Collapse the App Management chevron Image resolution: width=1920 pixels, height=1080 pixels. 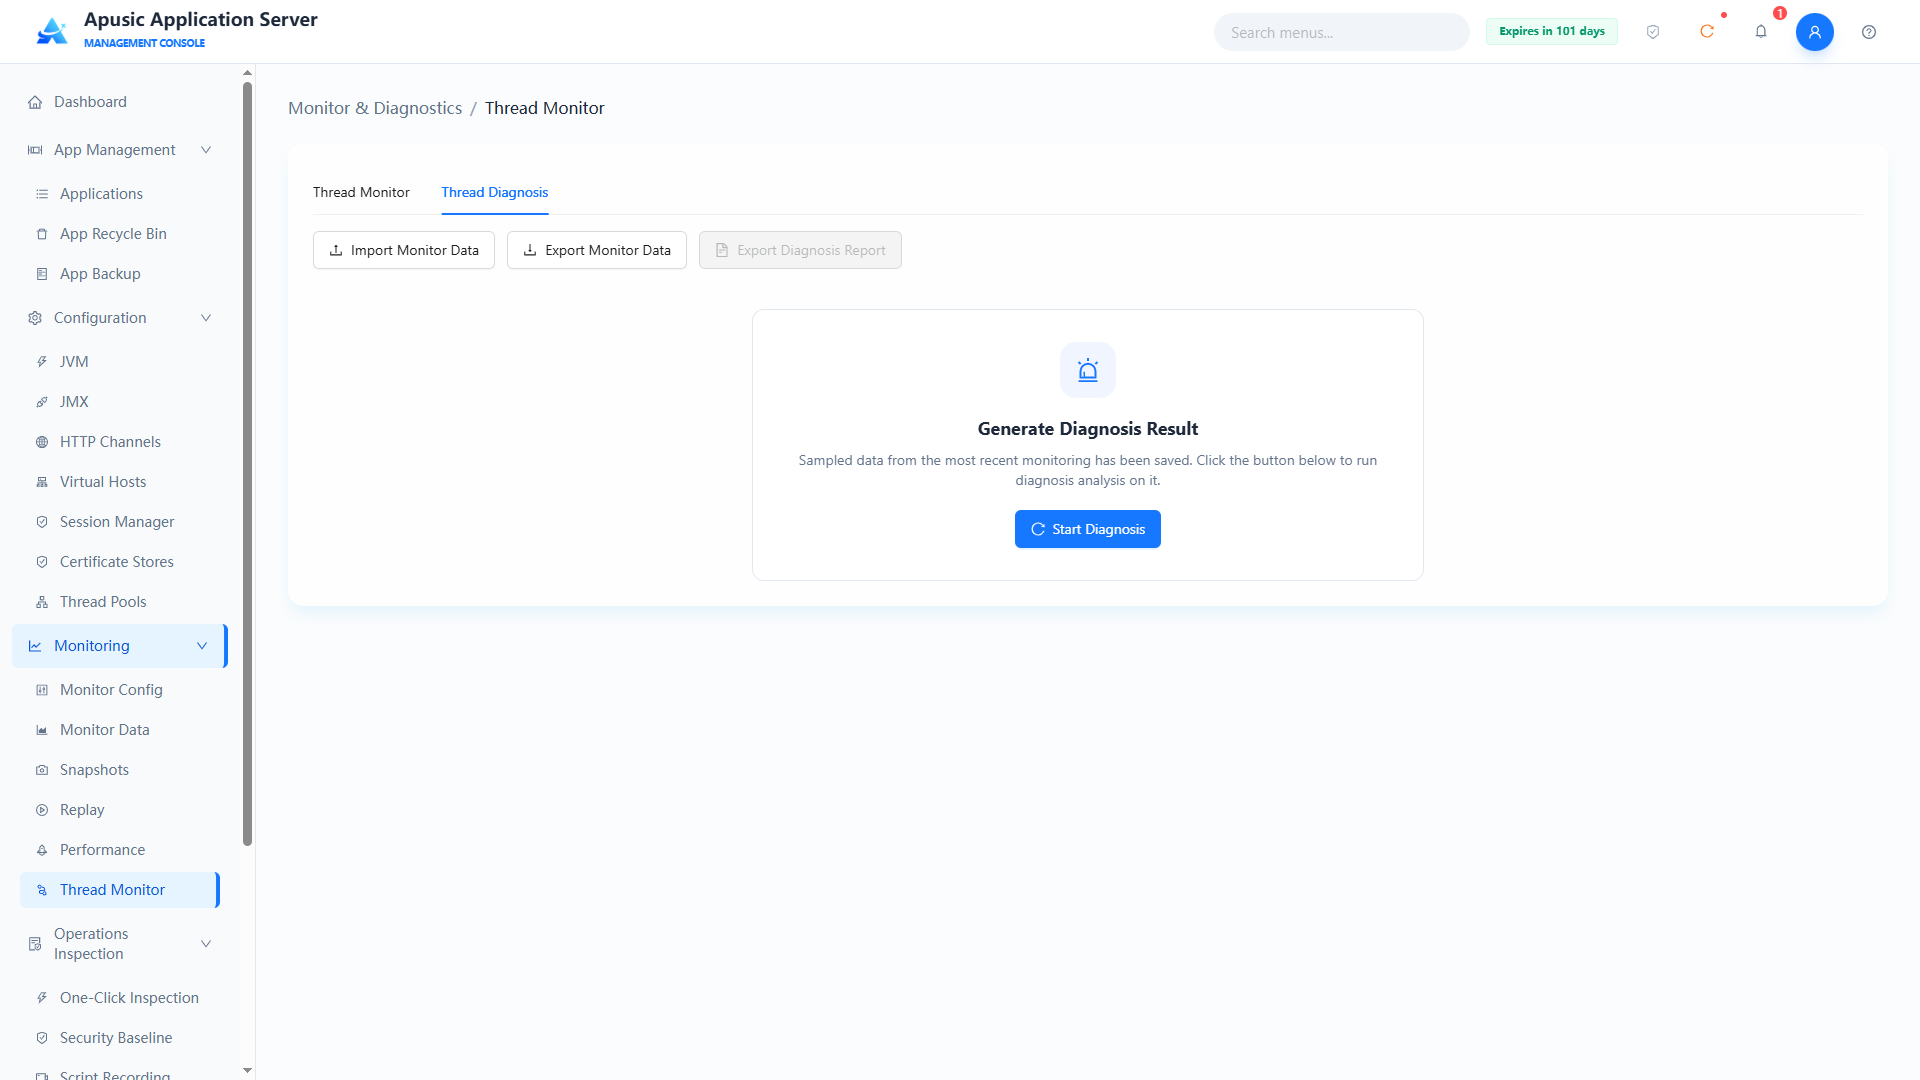click(x=206, y=150)
